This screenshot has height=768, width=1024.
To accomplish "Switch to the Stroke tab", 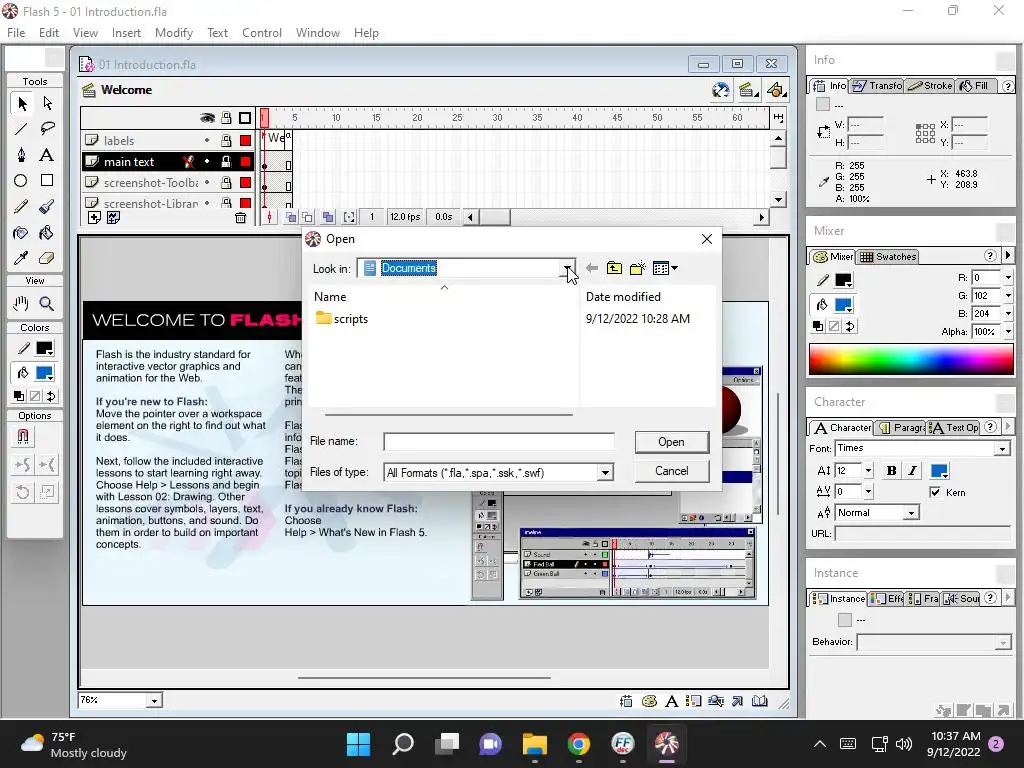I will 931,86.
